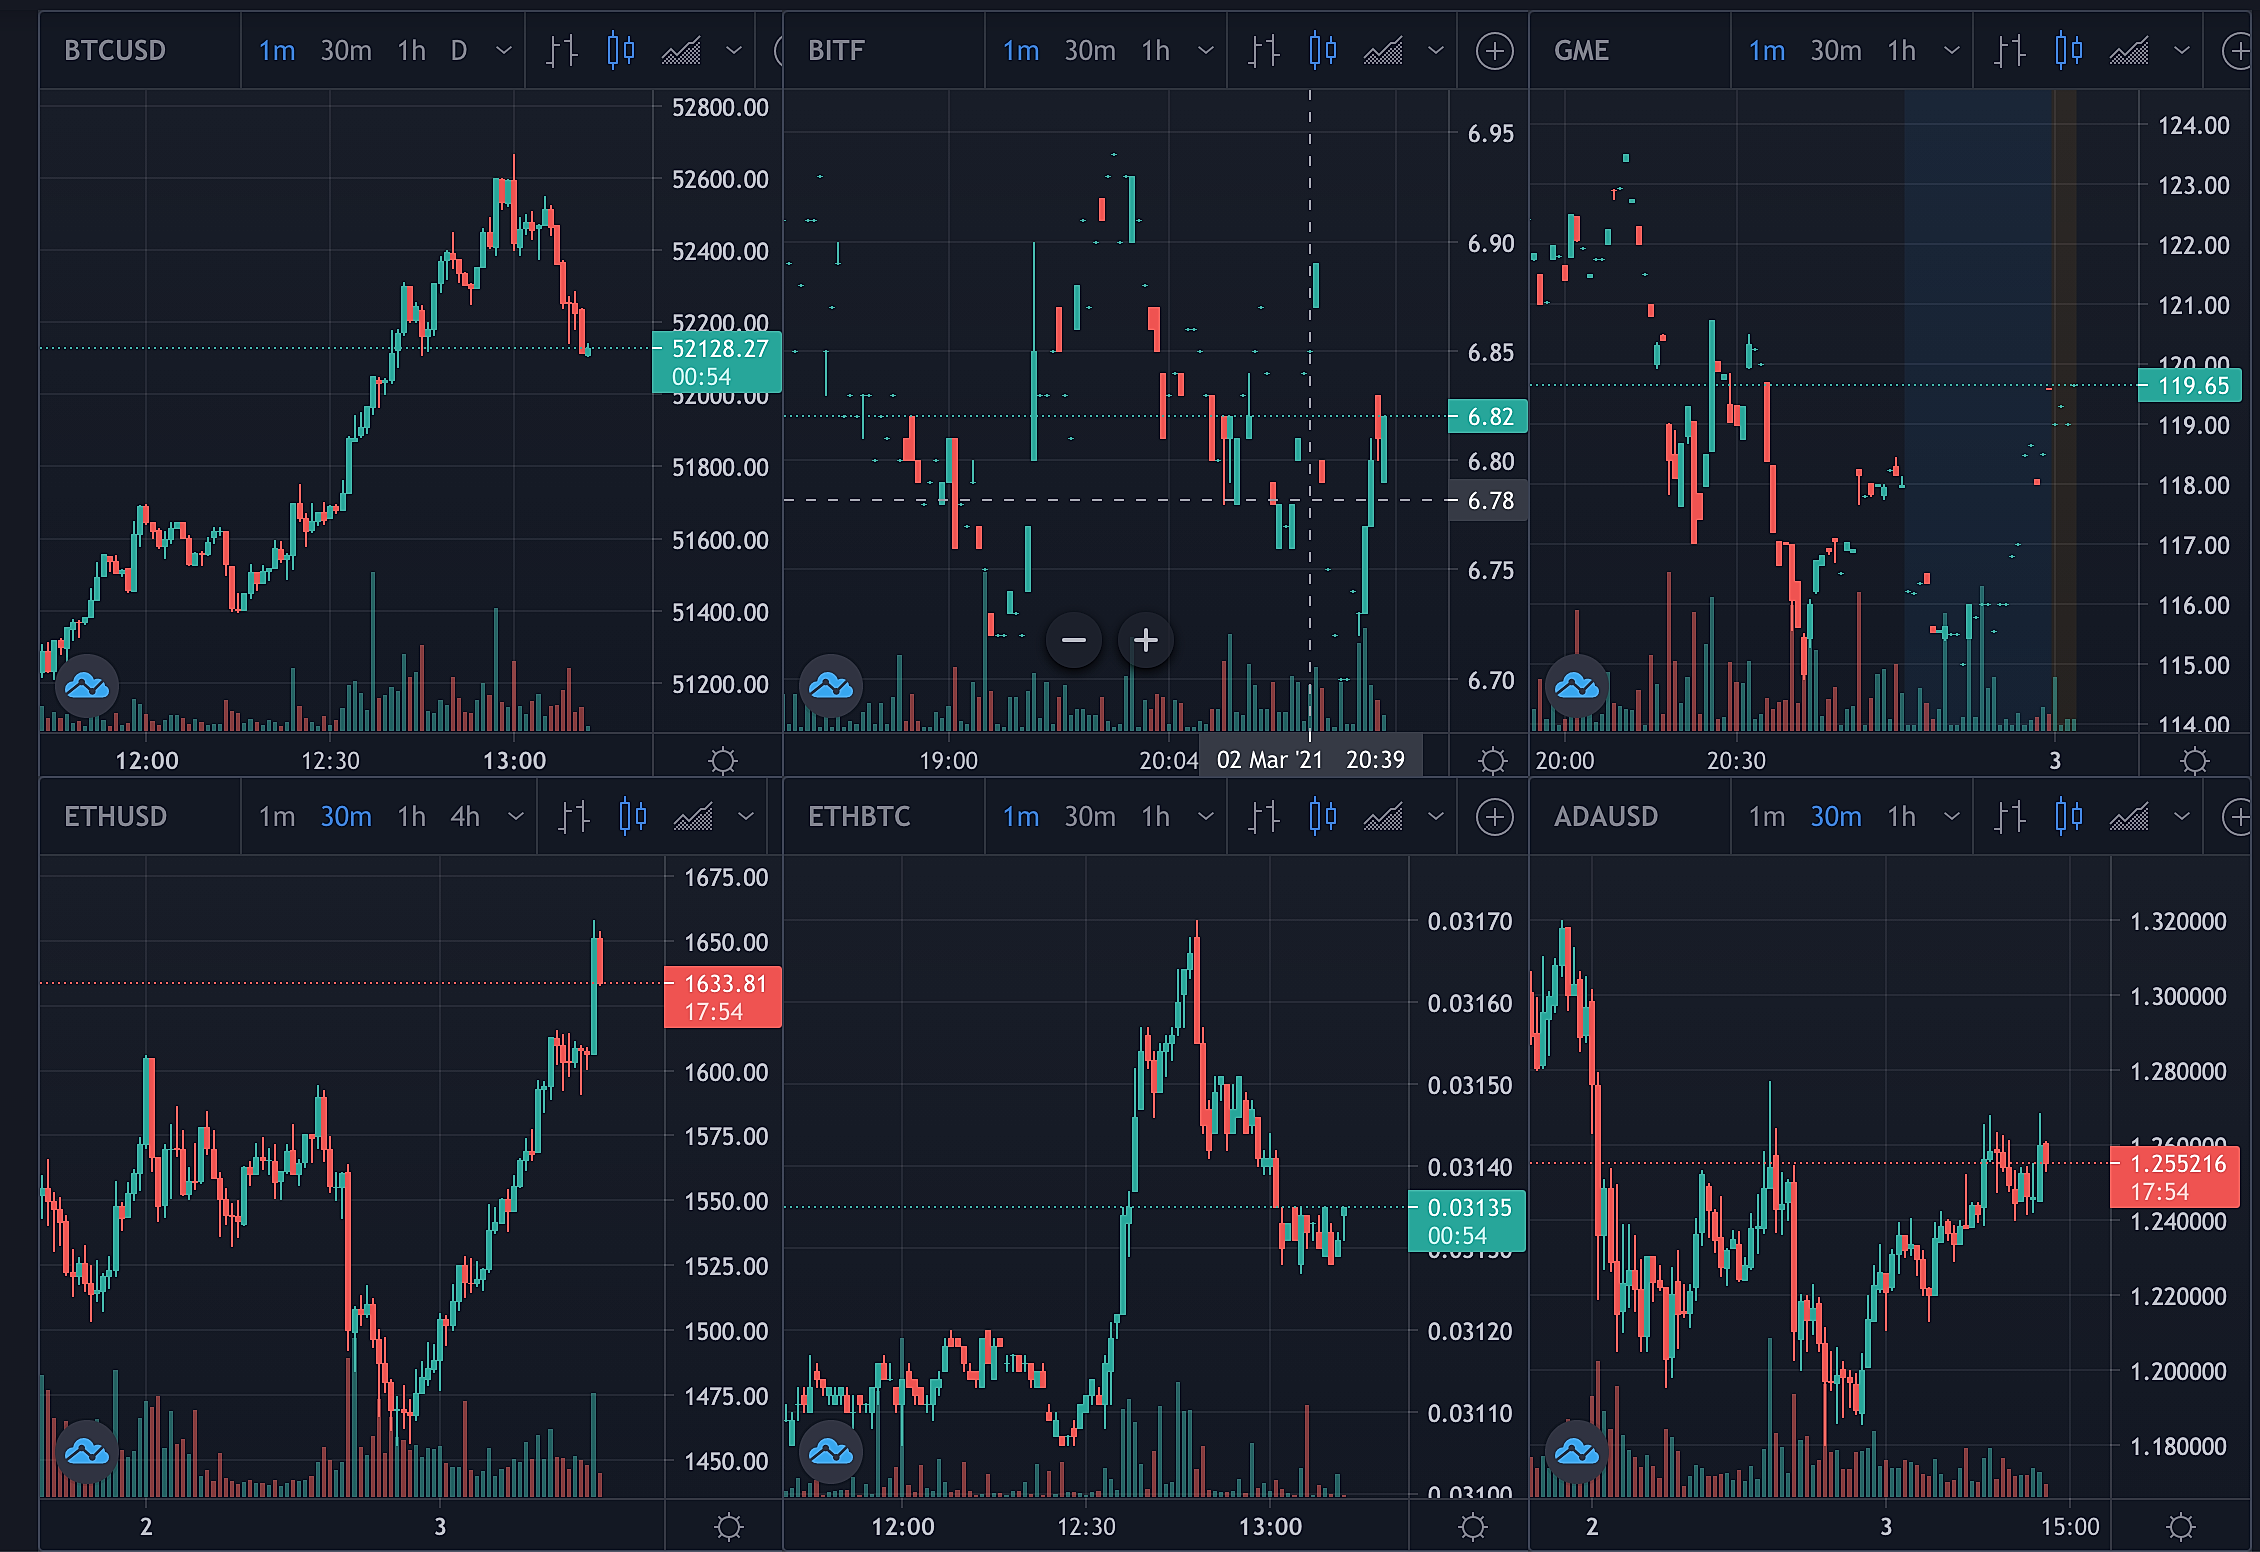The width and height of the screenshot is (2260, 1552).
Task: Click BITF crosshair price label 6.78
Action: (x=1488, y=500)
